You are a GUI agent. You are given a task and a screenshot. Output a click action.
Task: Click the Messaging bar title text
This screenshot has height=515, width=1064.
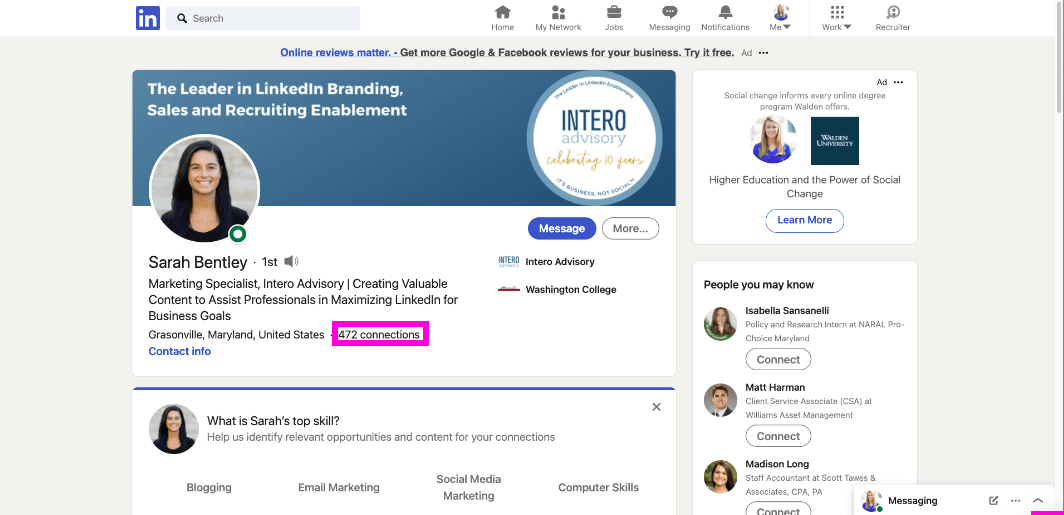pos(913,501)
